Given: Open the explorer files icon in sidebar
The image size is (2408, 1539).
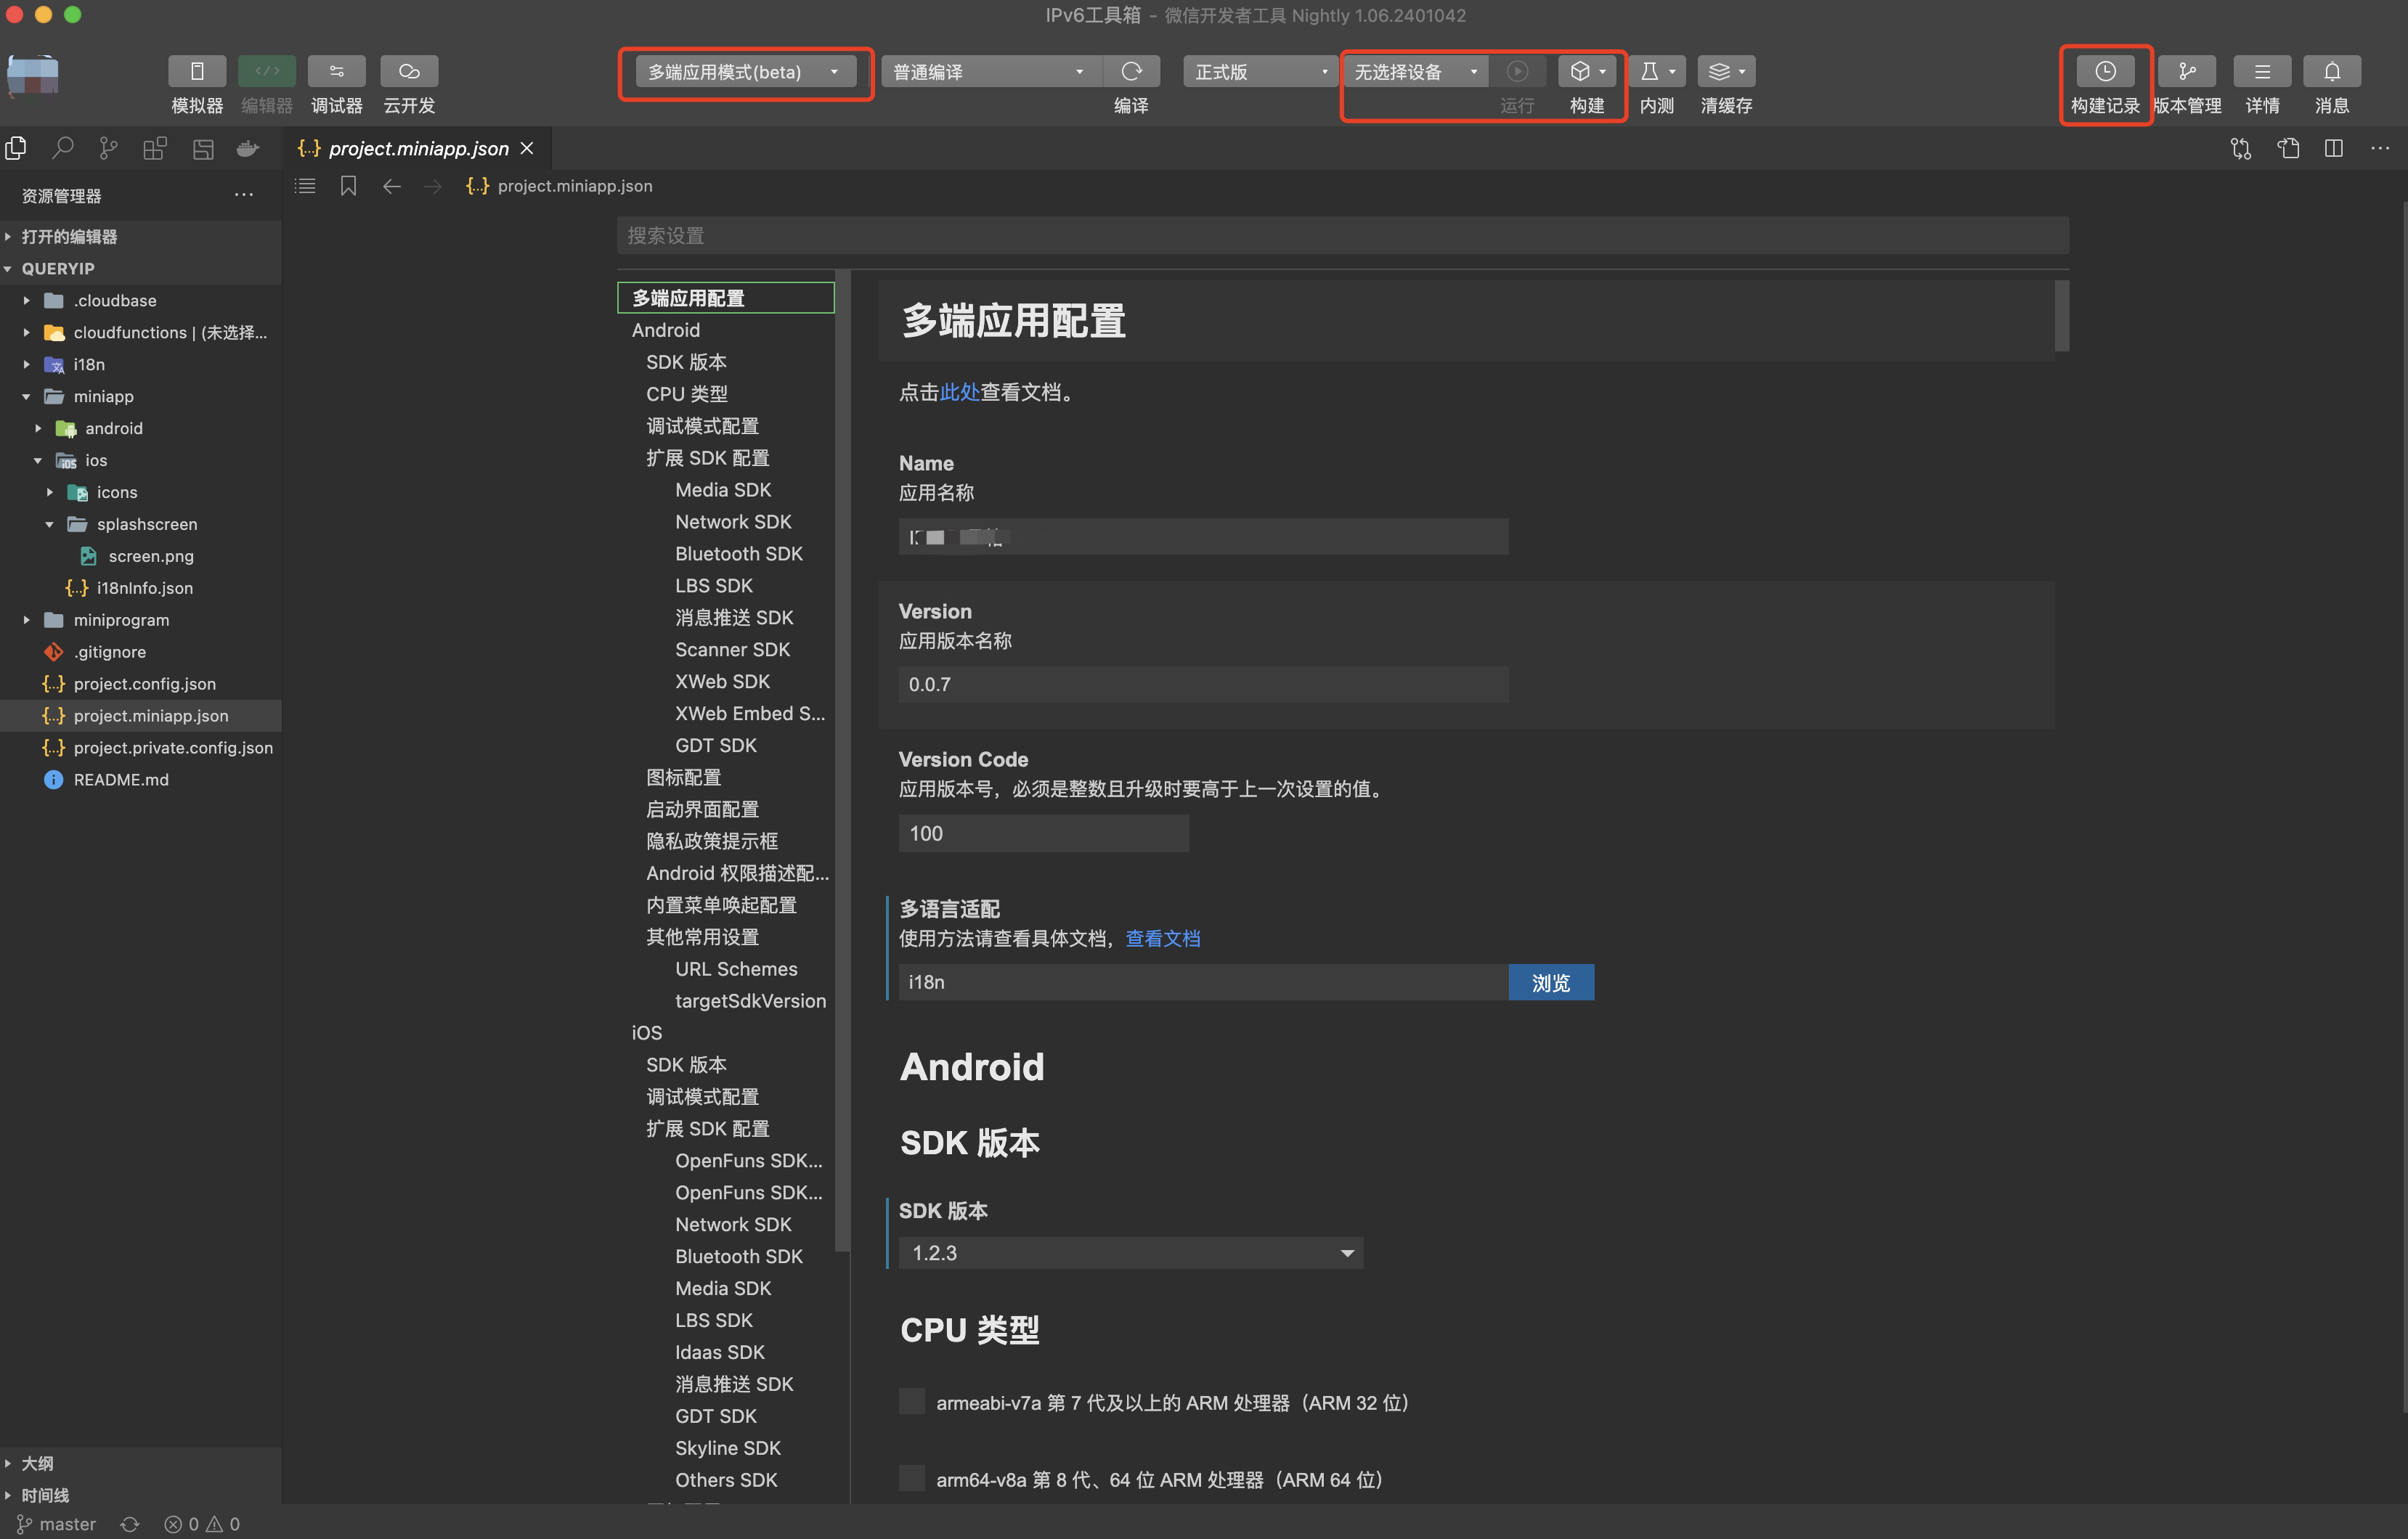Looking at the screenshot, I should (16, 149).
